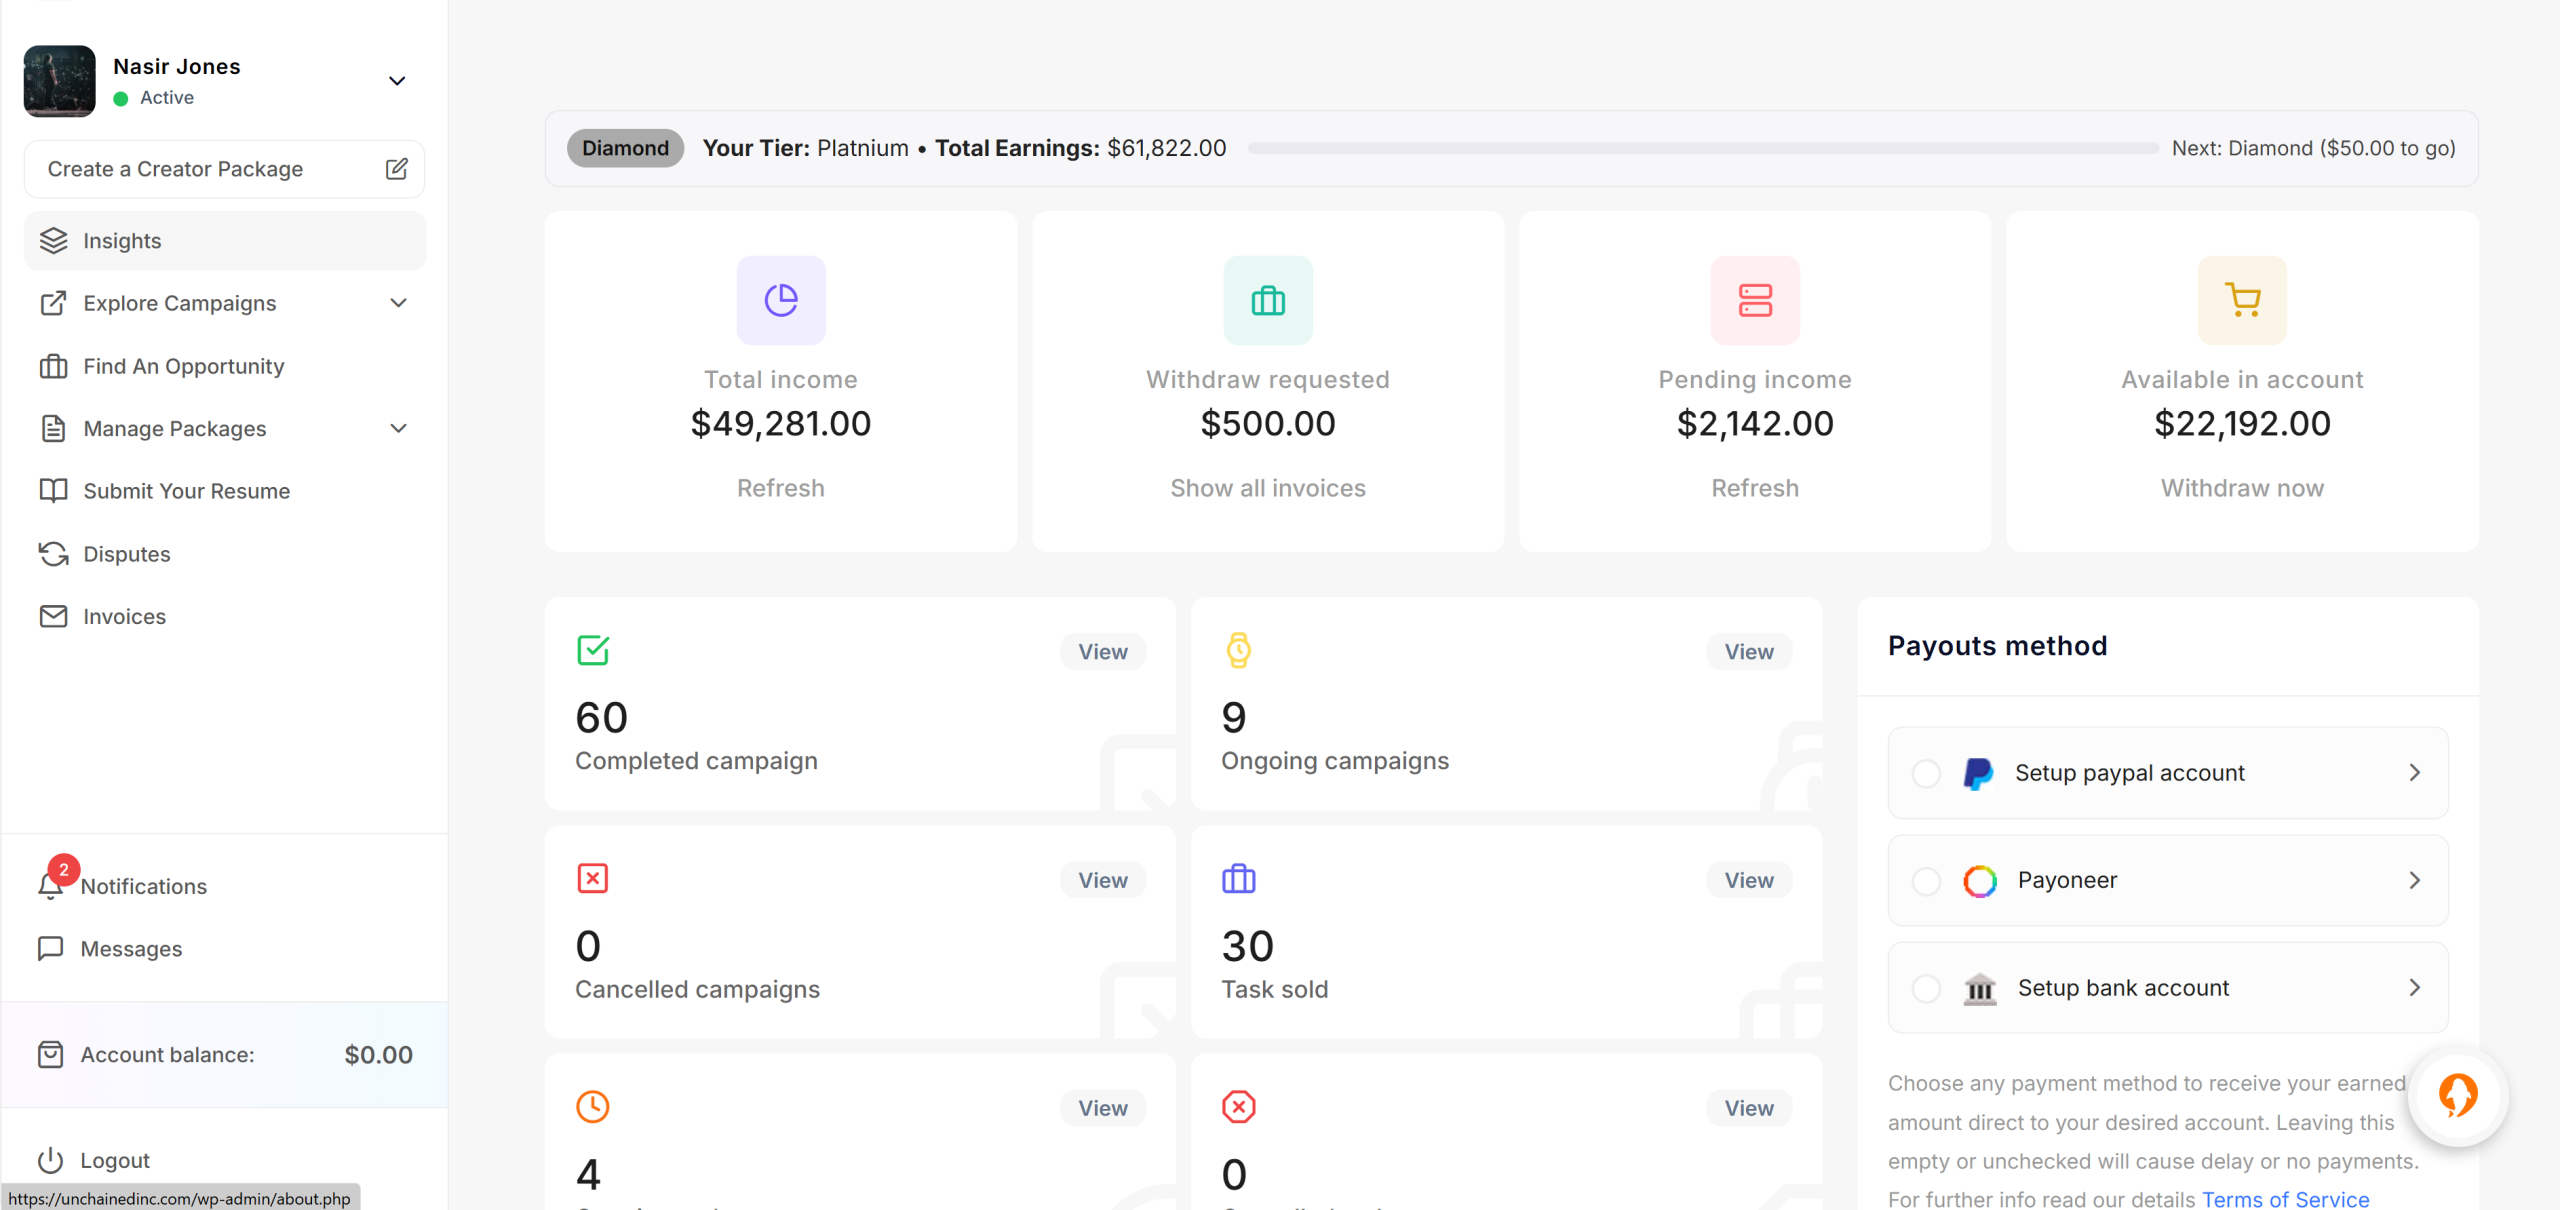Click Nasir Jones profile avatar thumbnail
The height and width of the screenshot is (1210, 2560).
[x=60, y=81]
